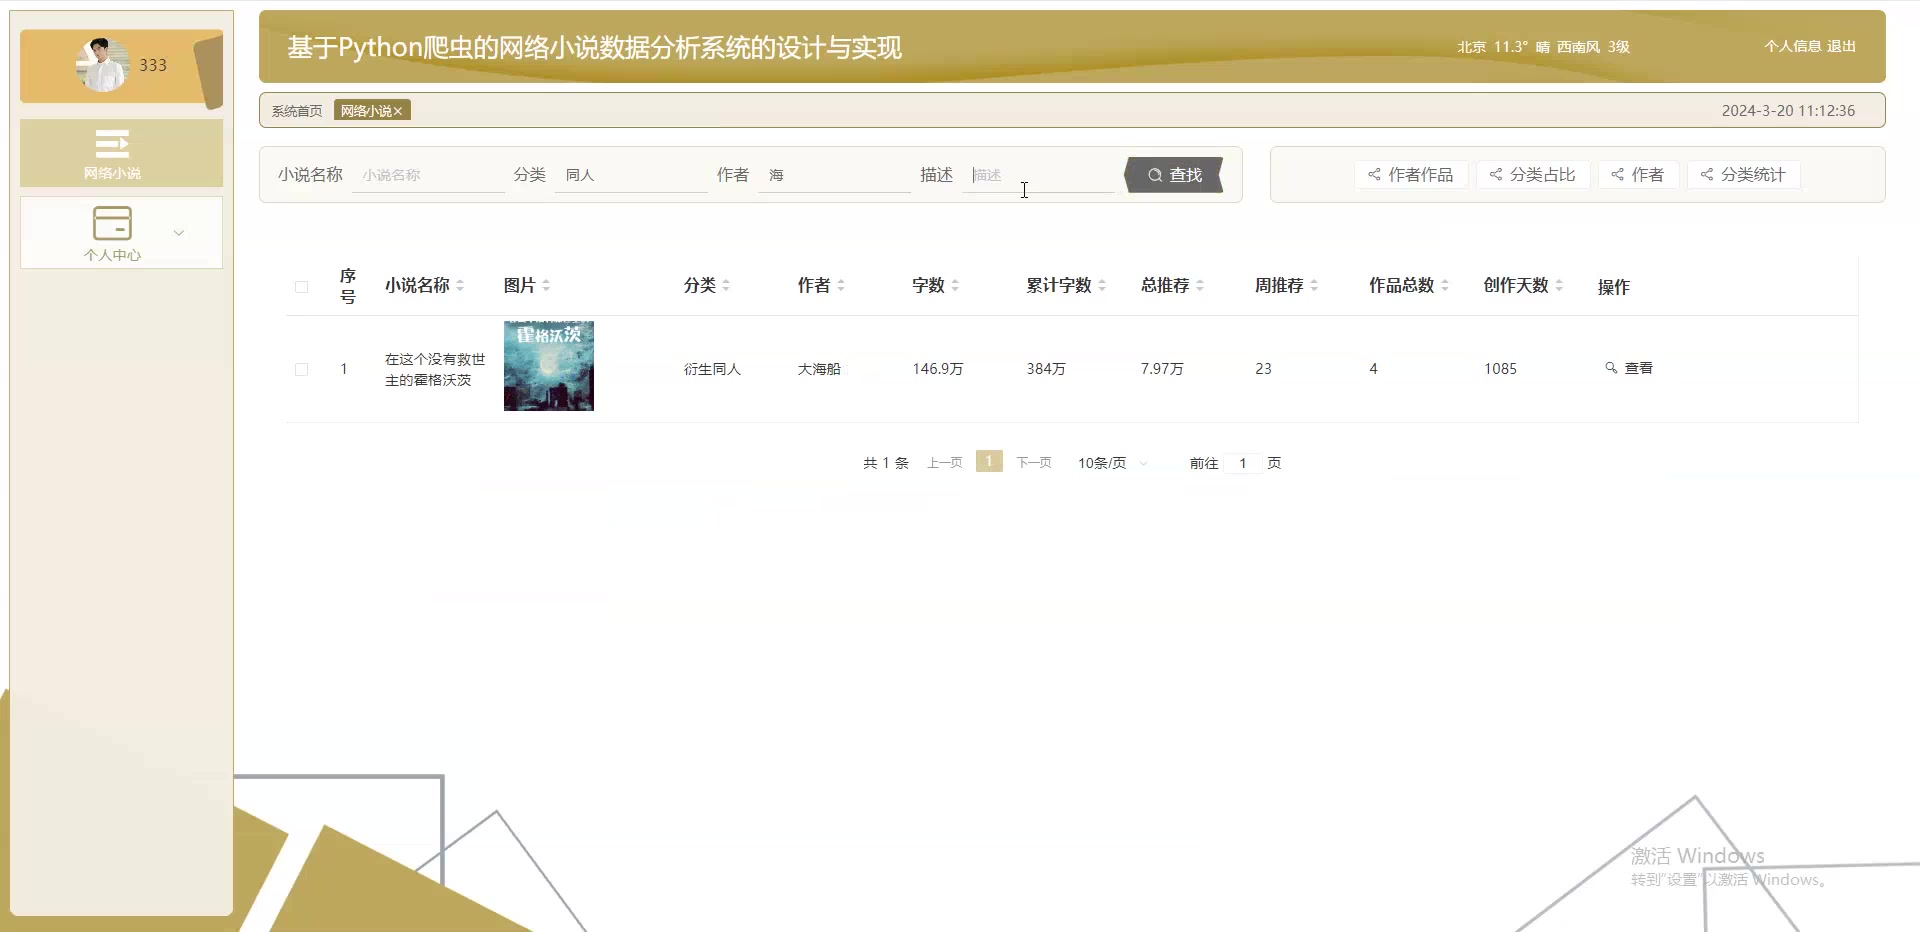Open the 分类占比 chart button
Viewport: 1920px width, 932px height.
pyautogui.click(x=1532, y=175)
